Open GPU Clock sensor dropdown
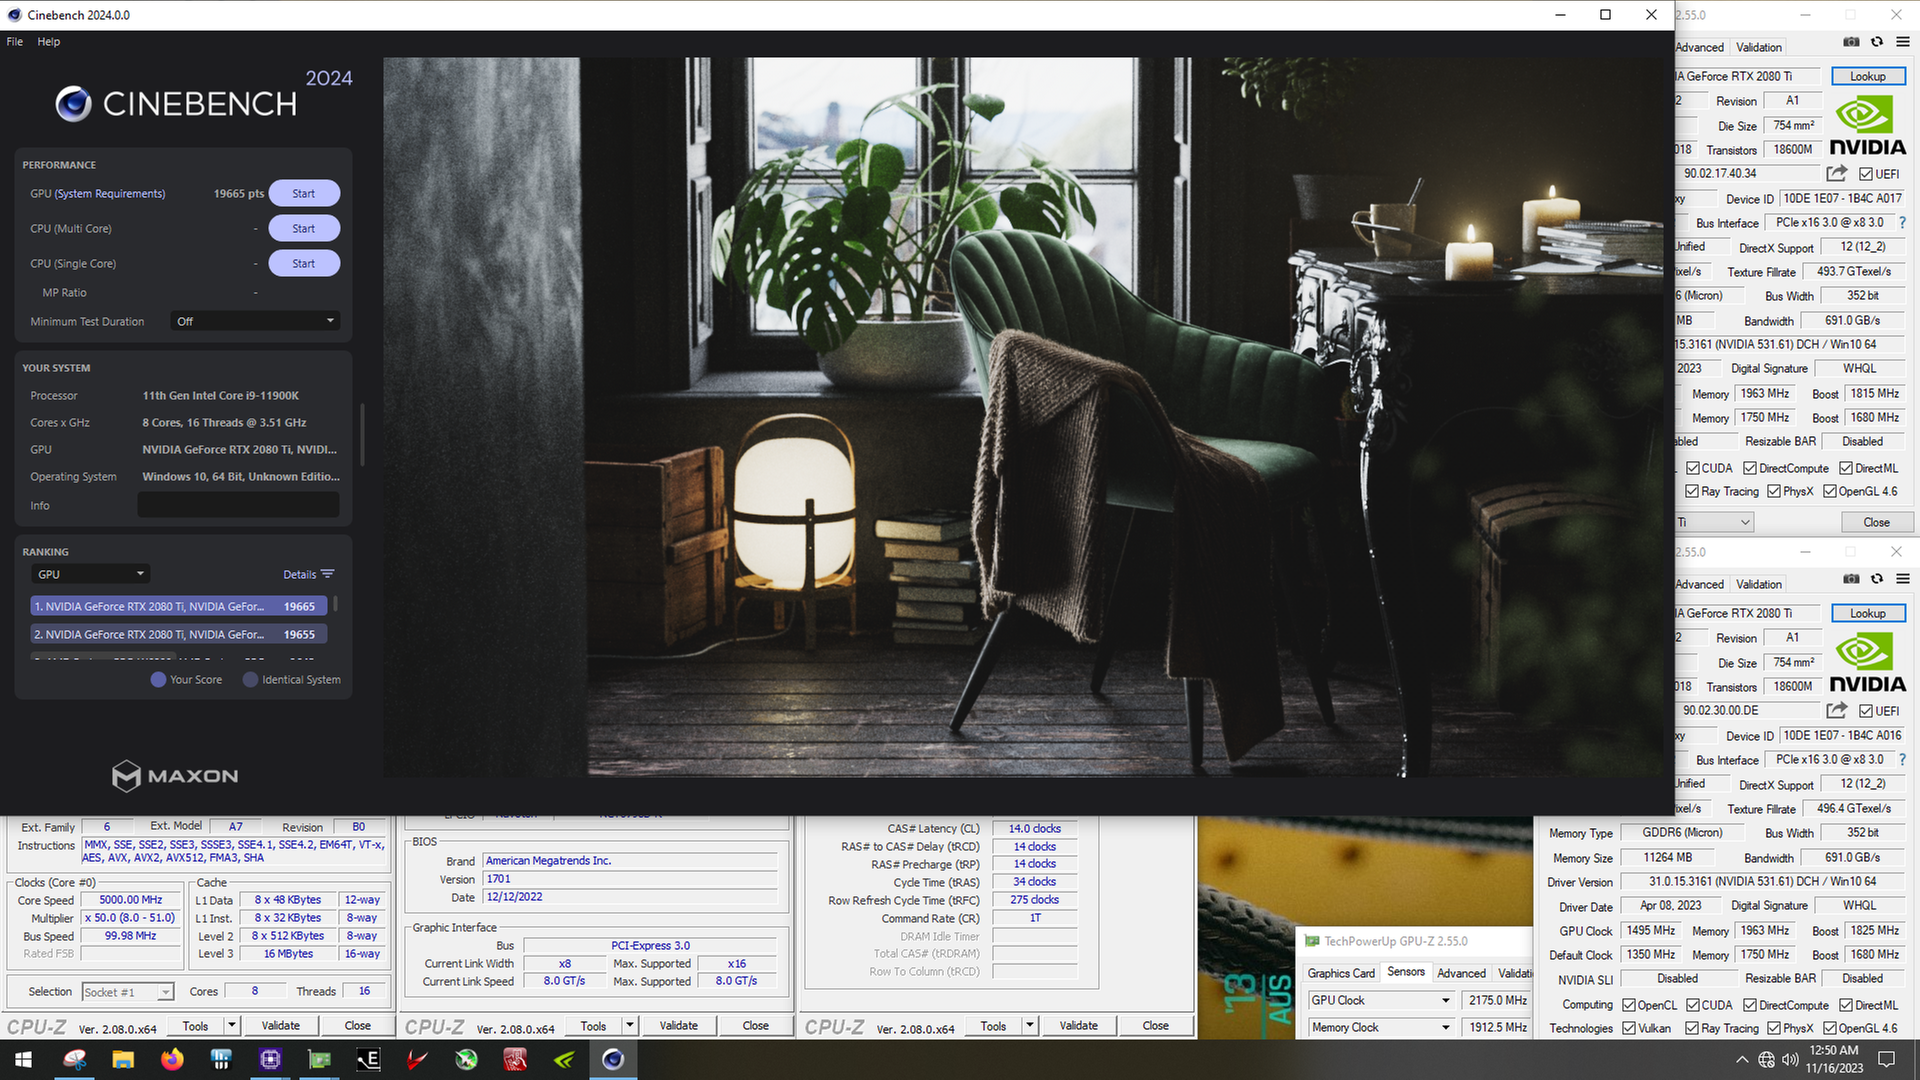 click(x=1381, y=1000)
